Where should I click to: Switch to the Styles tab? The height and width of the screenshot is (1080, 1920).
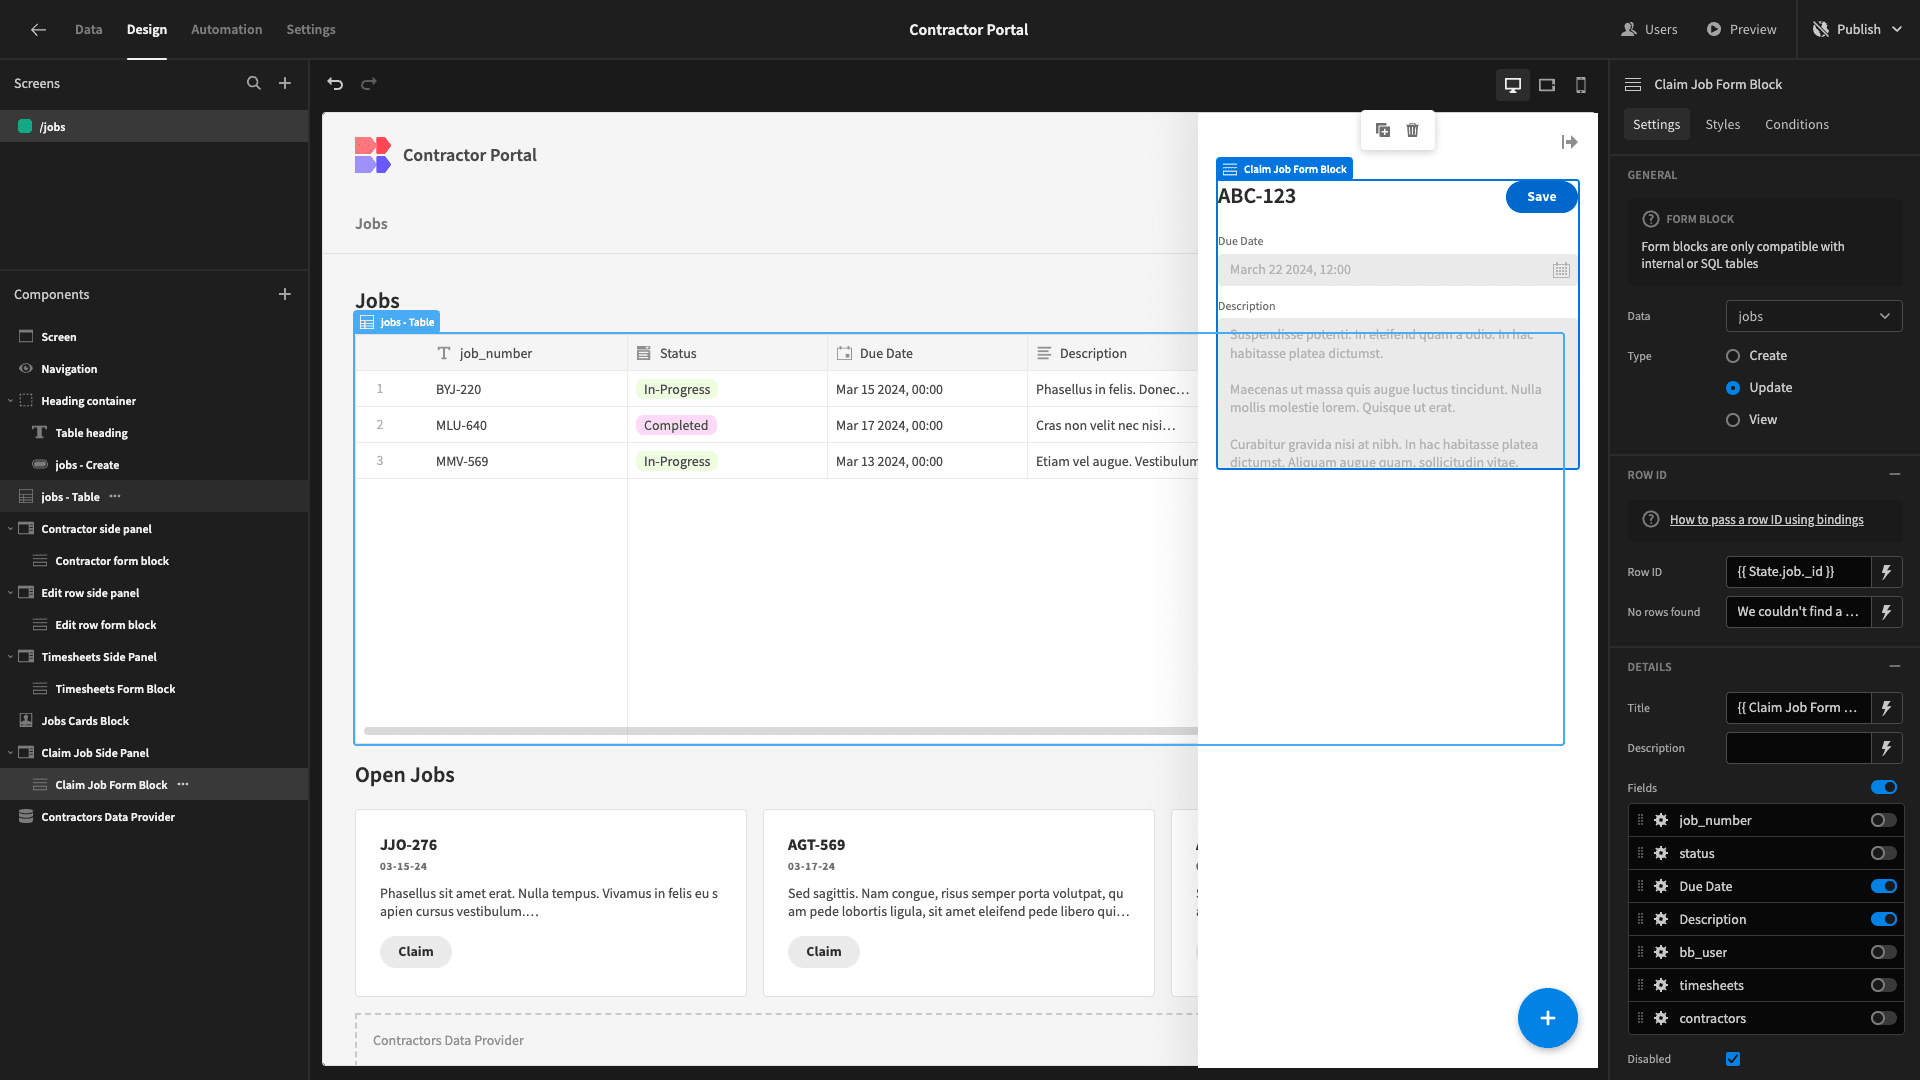(1722, 124)
